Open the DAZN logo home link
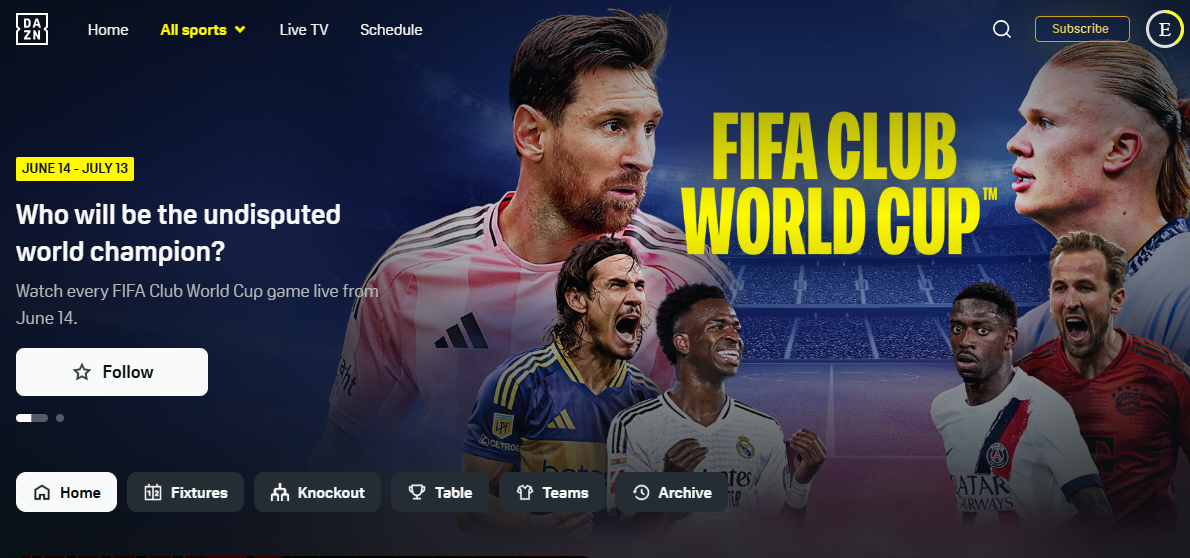Viewport: 1190px width, 558px height. click(x=32, y=30)
